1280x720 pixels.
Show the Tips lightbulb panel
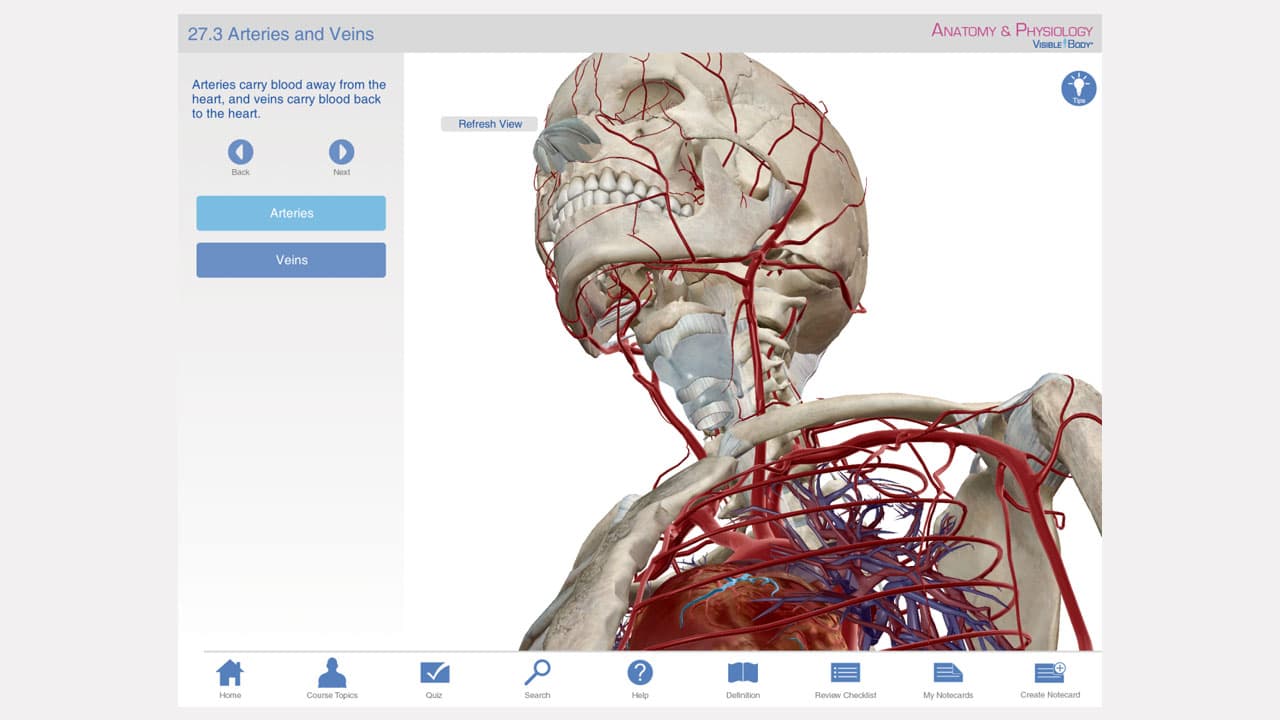[1077, 88]
